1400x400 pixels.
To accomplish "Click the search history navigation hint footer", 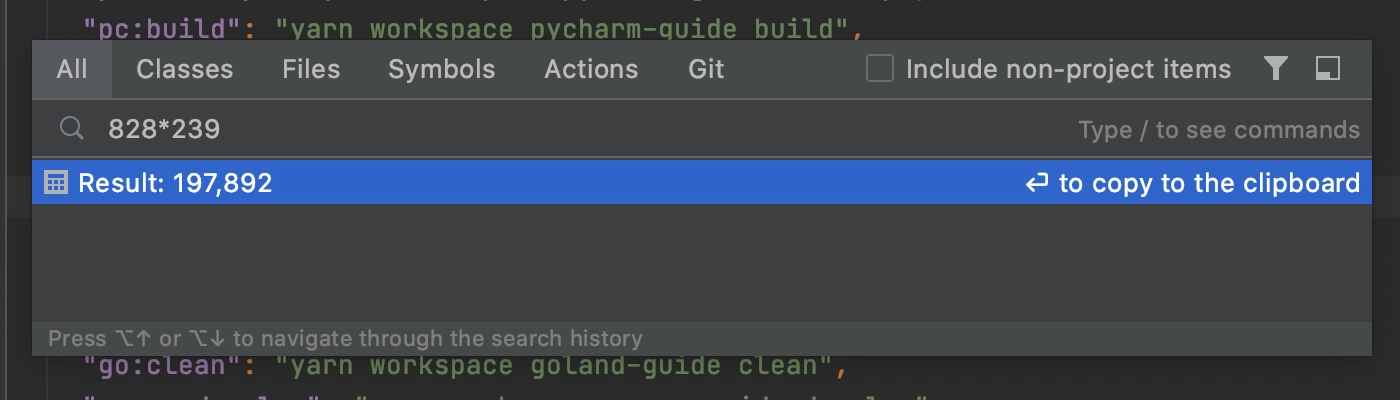I will point(346,338).
